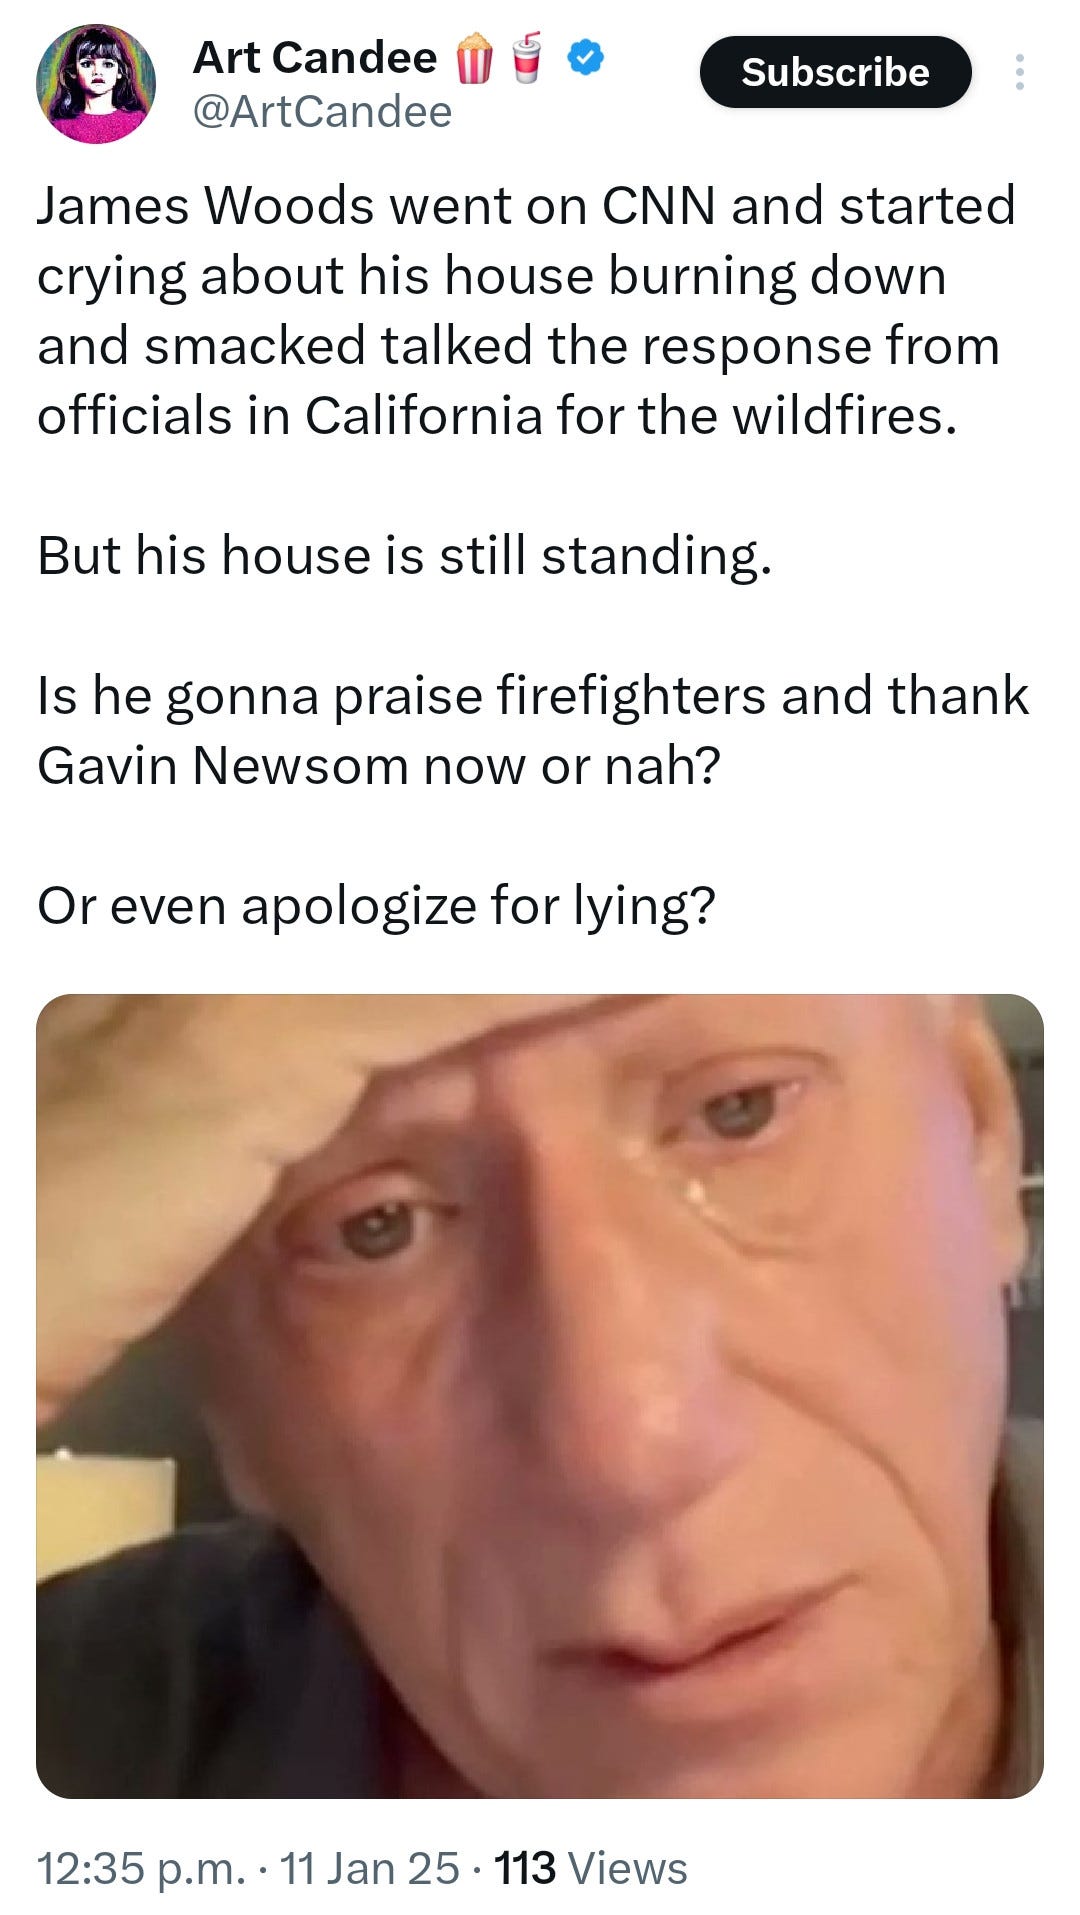Screen dimensions: 1080x1915
Task: Open the attached crying man photo
Action: tap(540, 1396)
